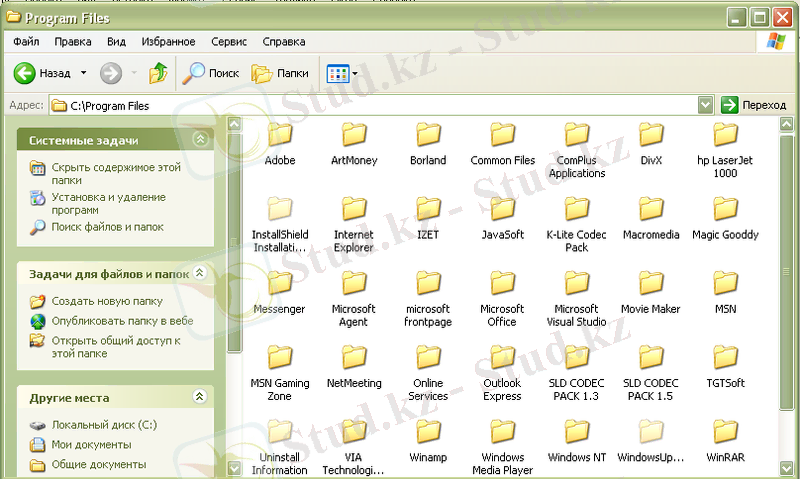Image resolution: width=800 pixels, height=479 pixels.
Task: Collapse the Системные задачи panel
Action: (200, 140)
